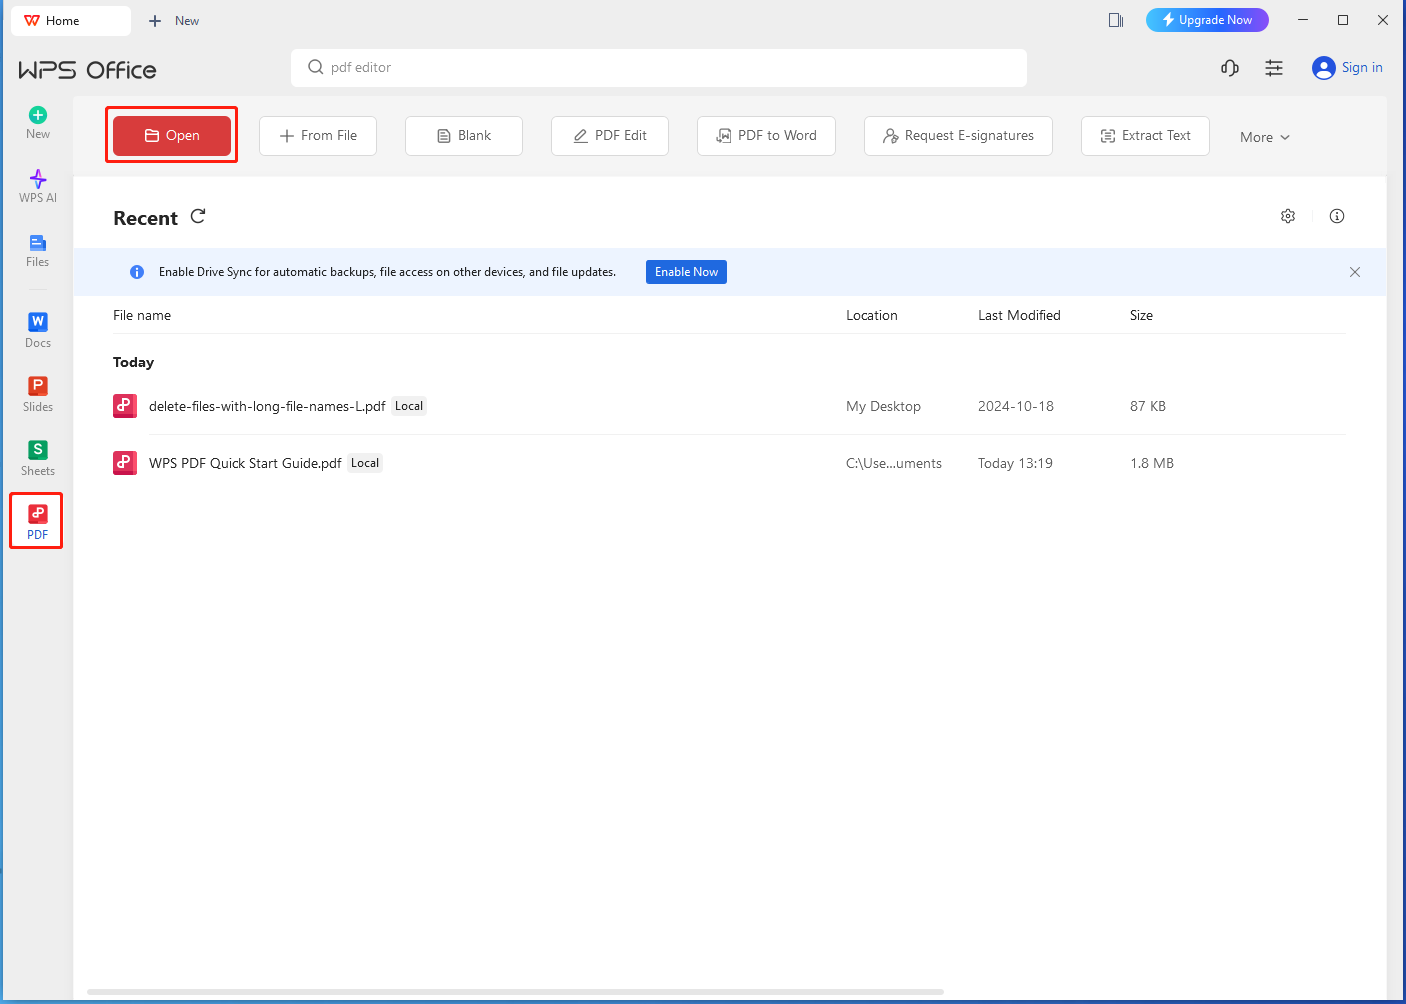
Task: Click the WPS Office logo
Action: (87, 70)
